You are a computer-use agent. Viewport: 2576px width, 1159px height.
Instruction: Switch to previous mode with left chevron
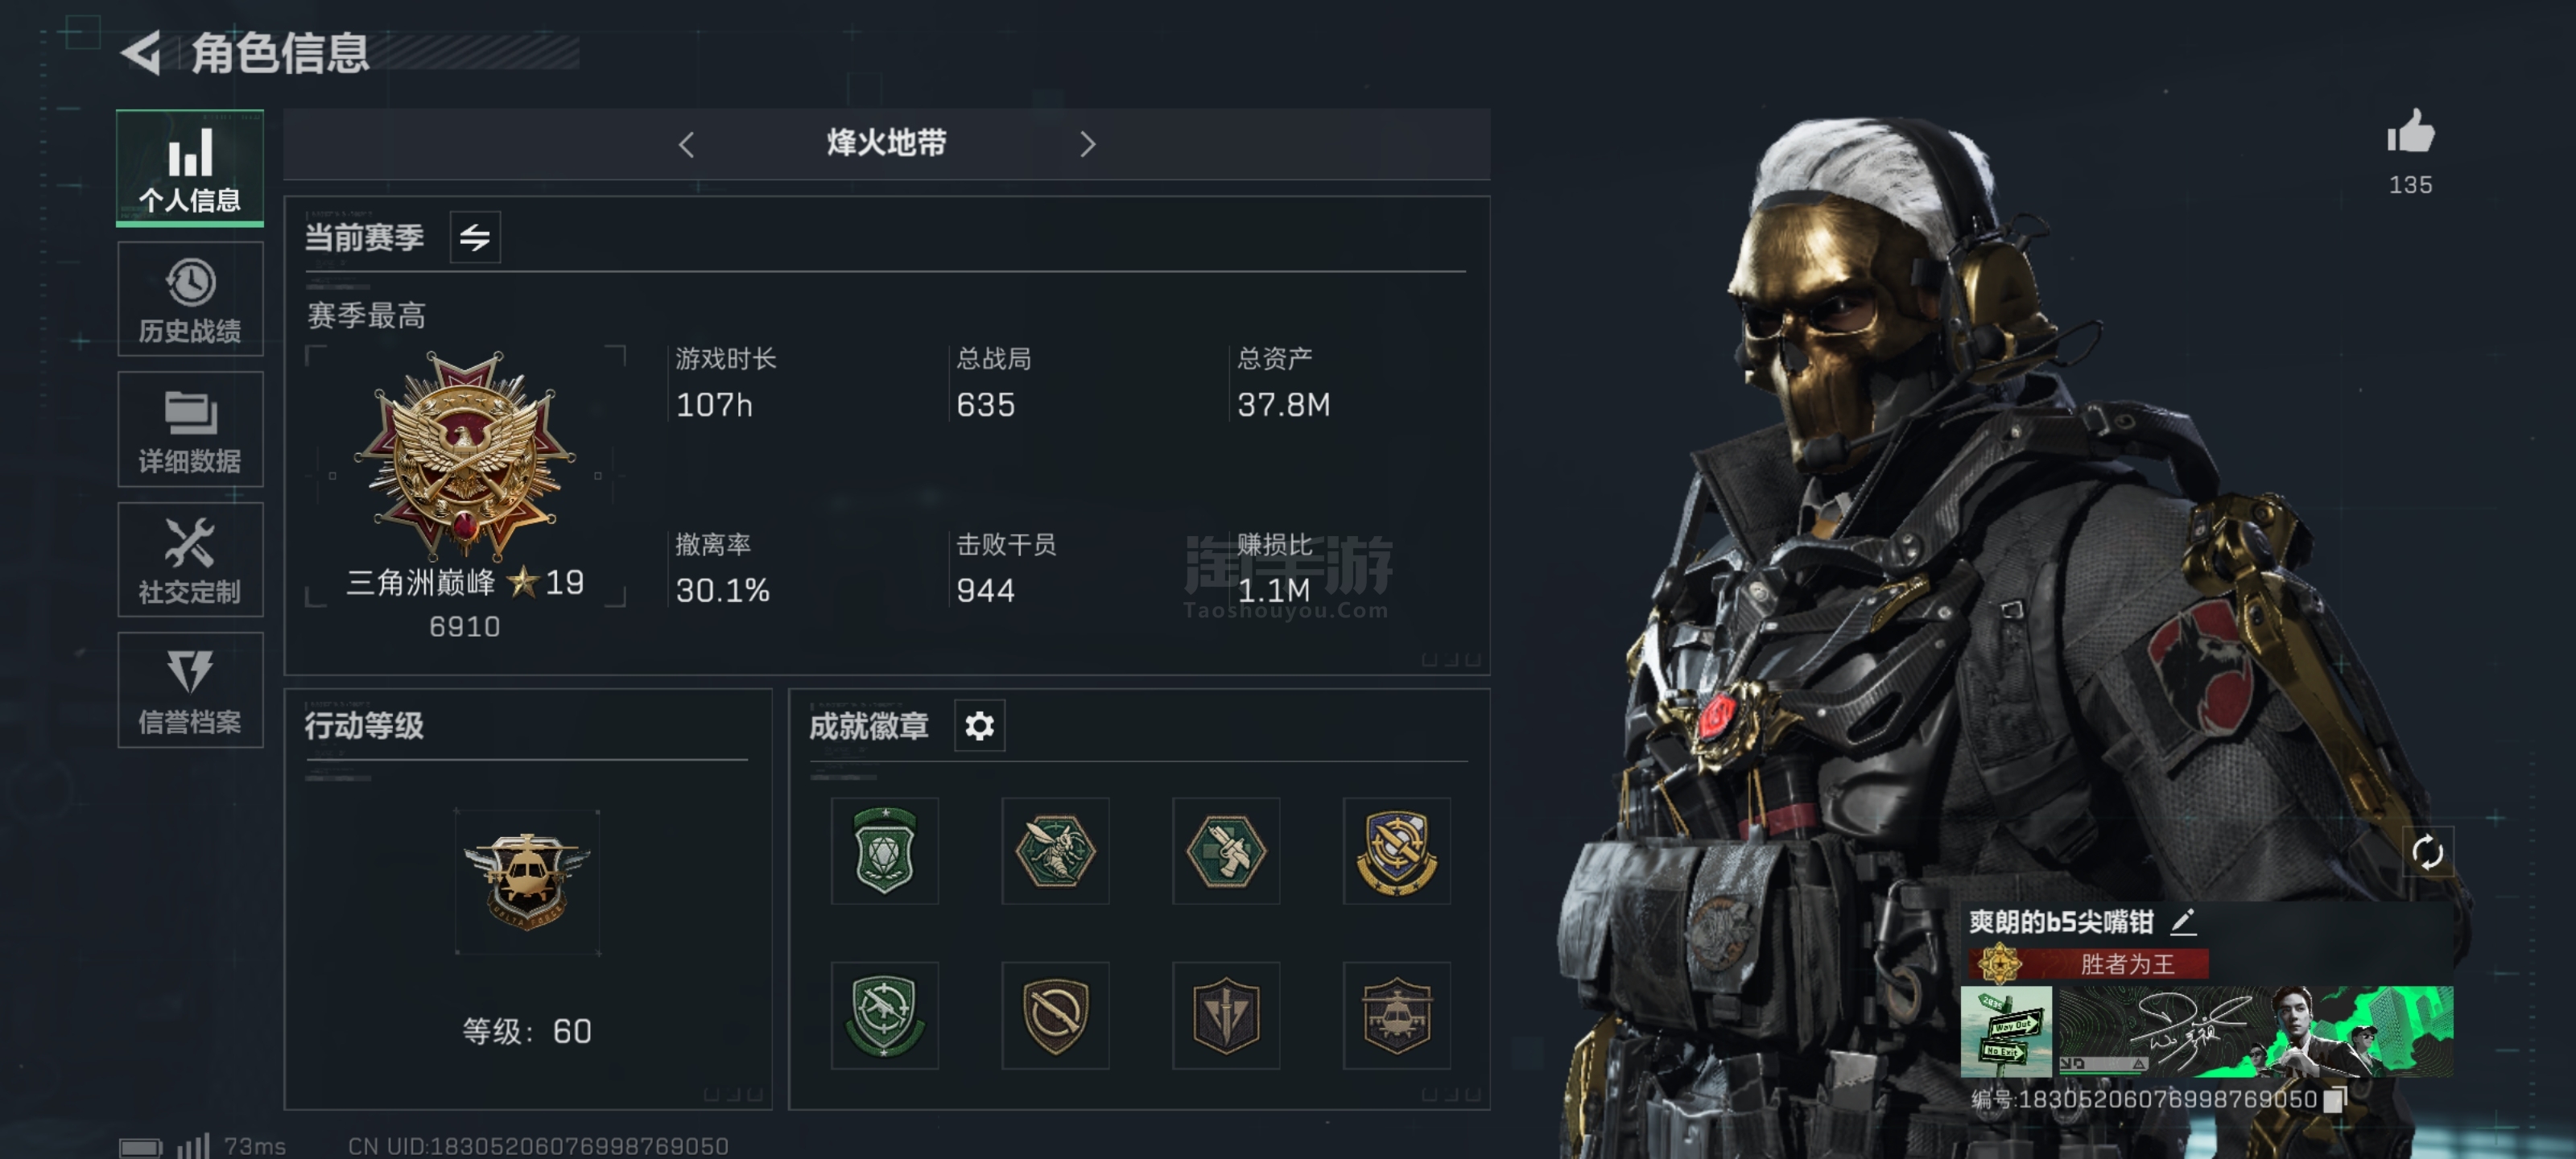tap(686, 145)
